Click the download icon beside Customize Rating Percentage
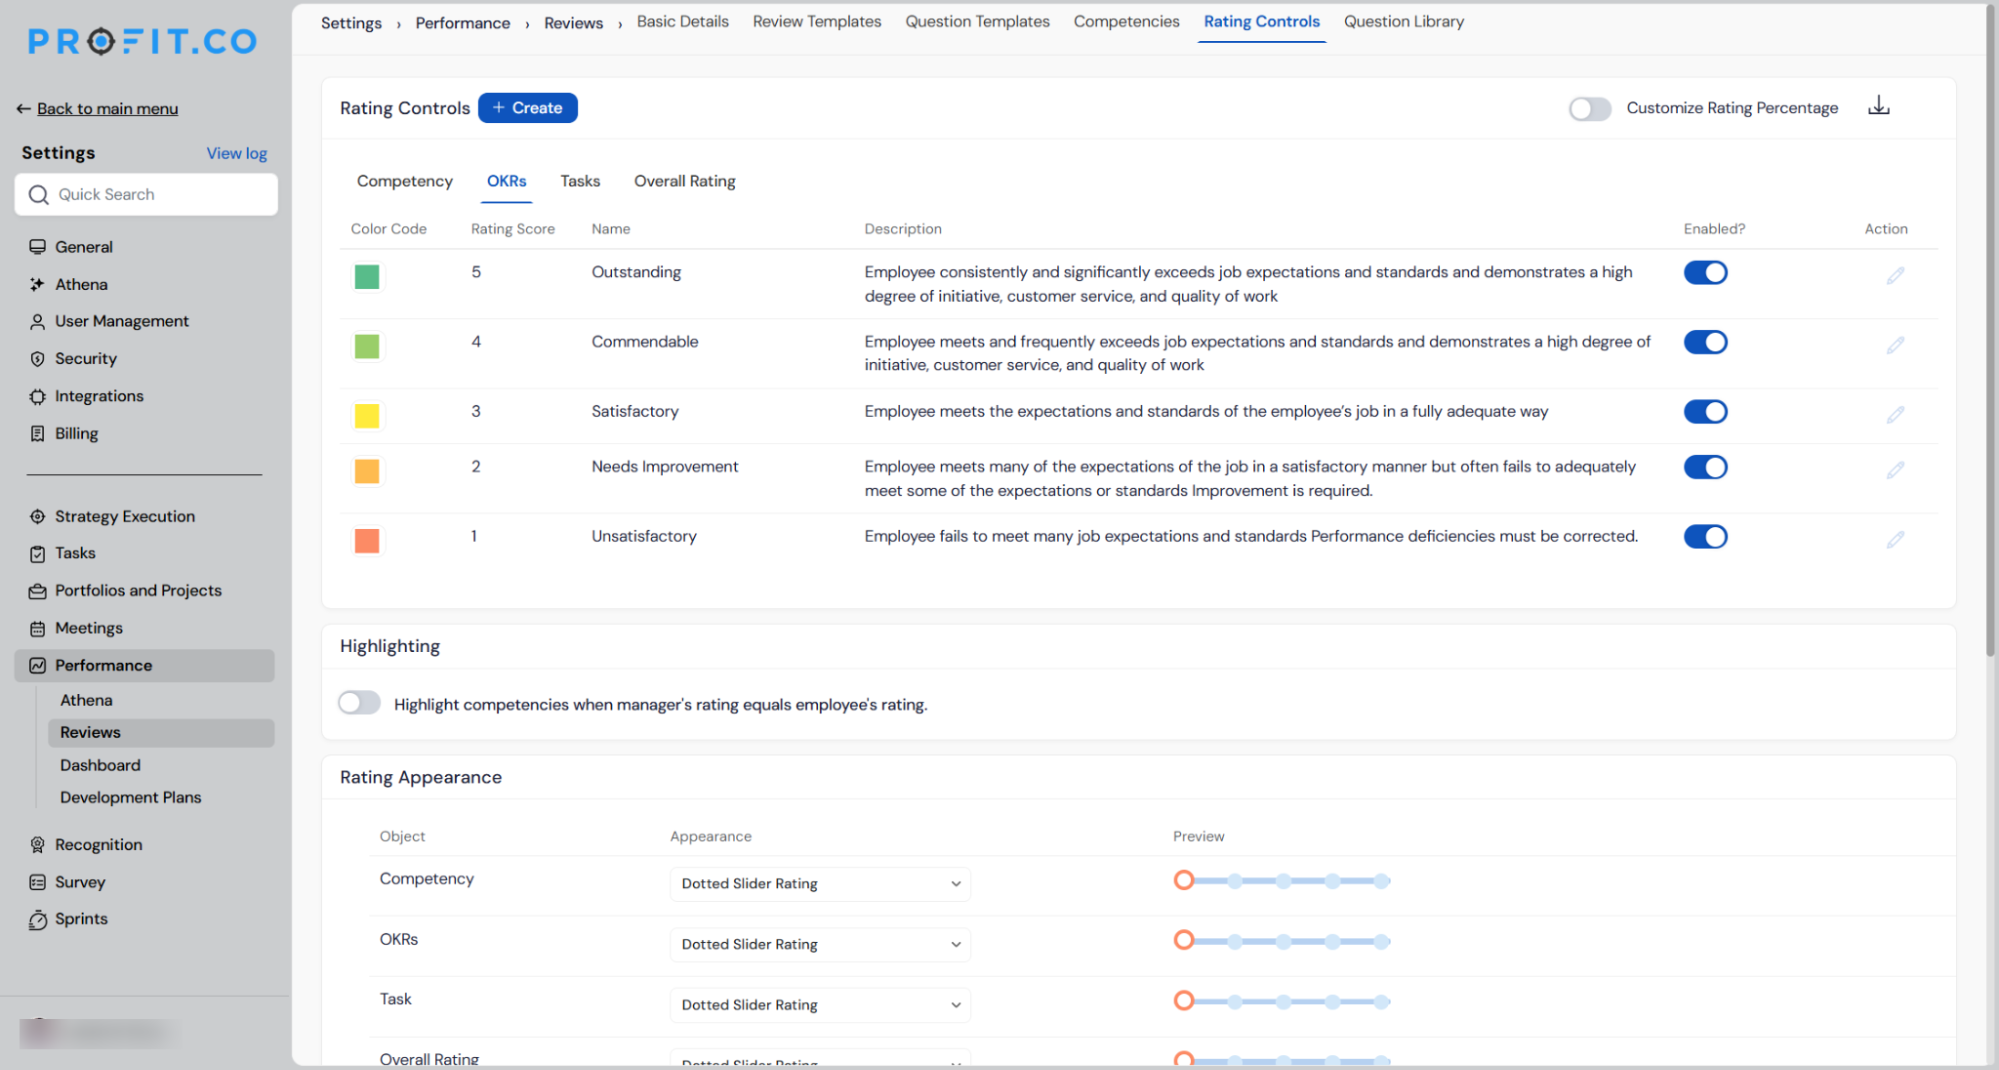 (x=1879, y=106)
